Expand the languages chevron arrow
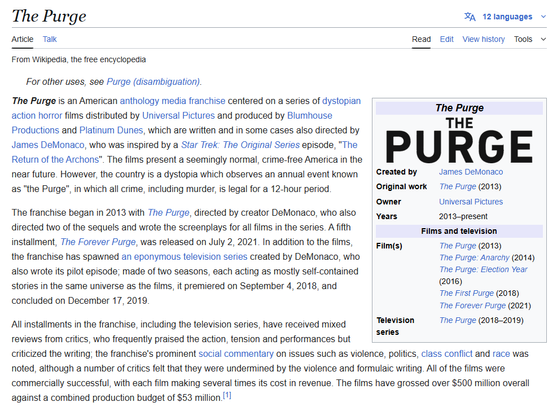Image resolution: width=557 pixels, height=414 pixels. pyautogui.click(x=543, y=17)
